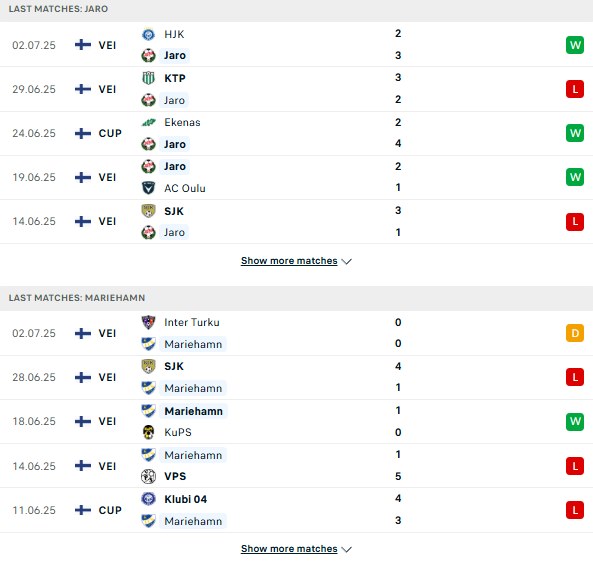Click the orange D badge for Inter Turku
593x564 pixels.
(x=575, y=333)
